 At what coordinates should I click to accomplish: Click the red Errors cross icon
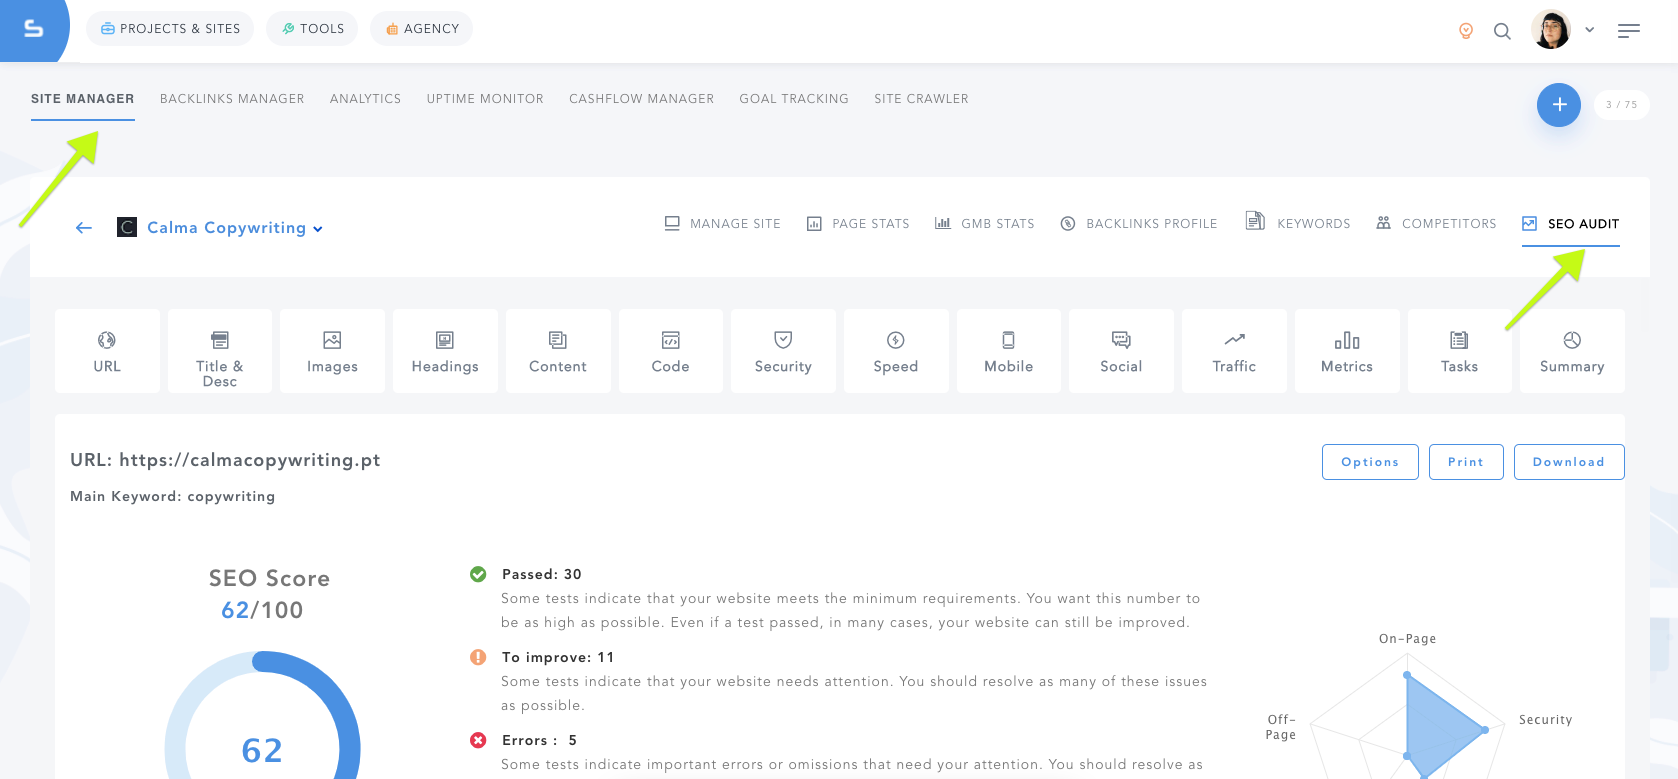[478, 740]
